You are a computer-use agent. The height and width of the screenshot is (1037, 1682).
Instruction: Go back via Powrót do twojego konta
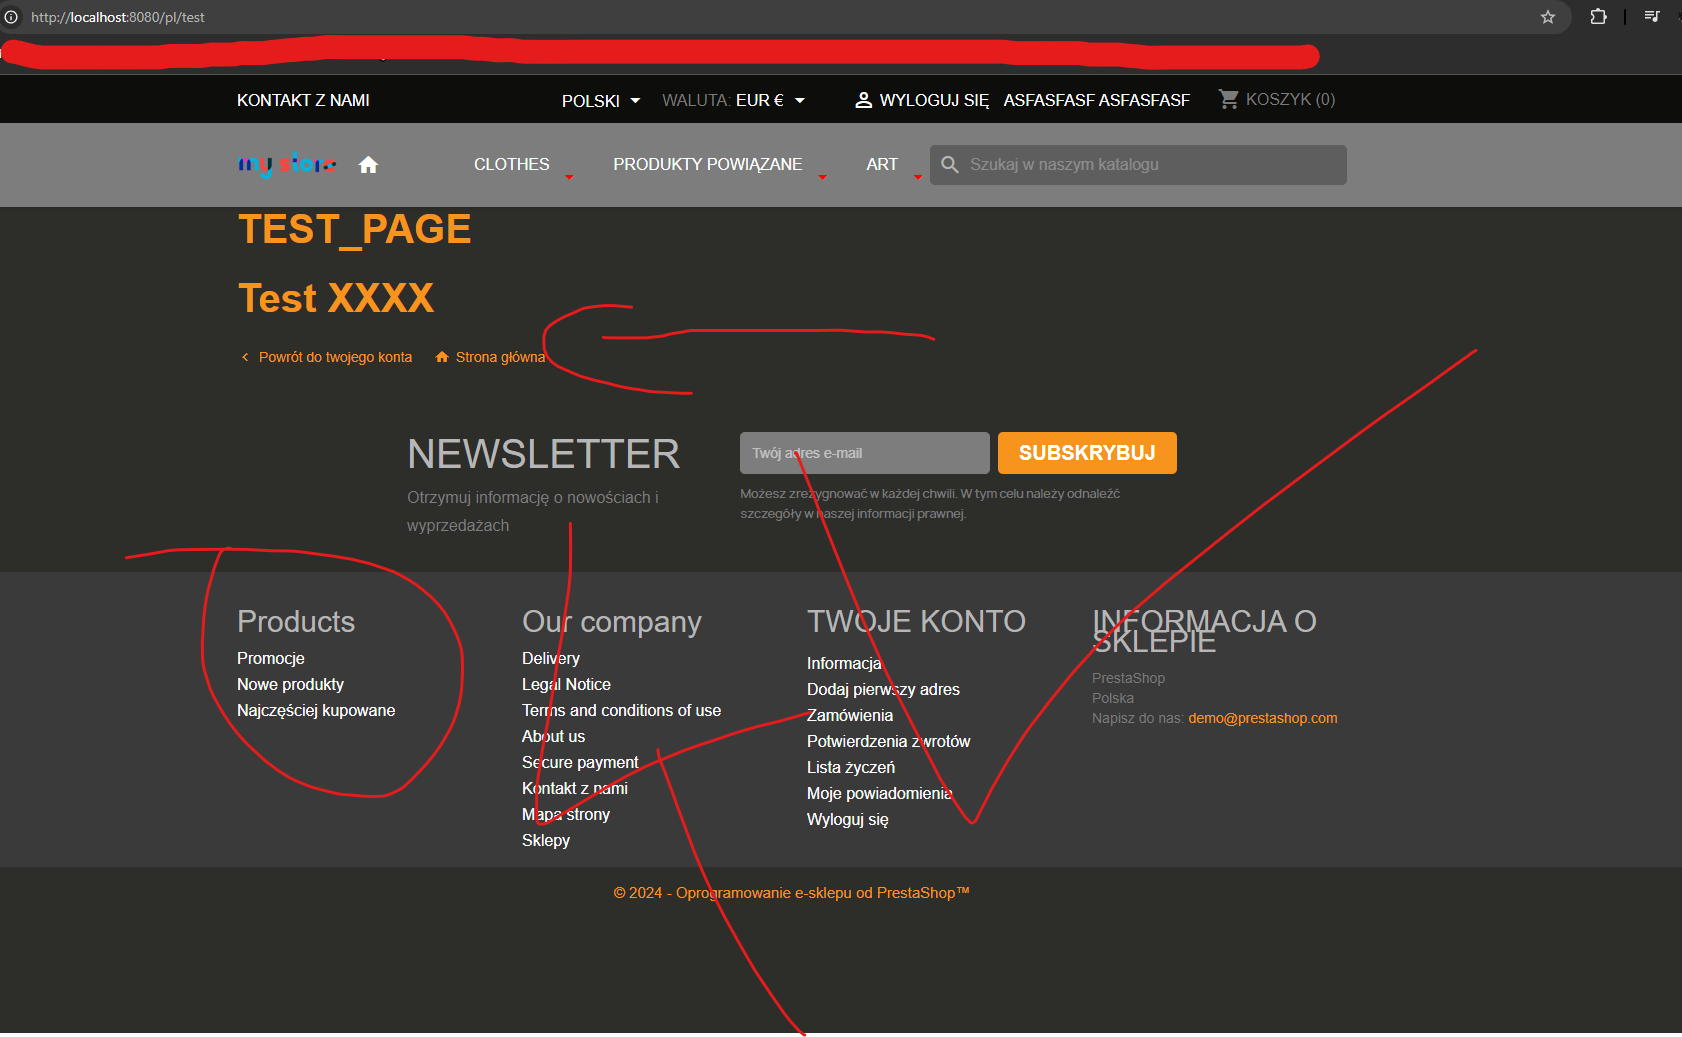click(x=335, y=357)
